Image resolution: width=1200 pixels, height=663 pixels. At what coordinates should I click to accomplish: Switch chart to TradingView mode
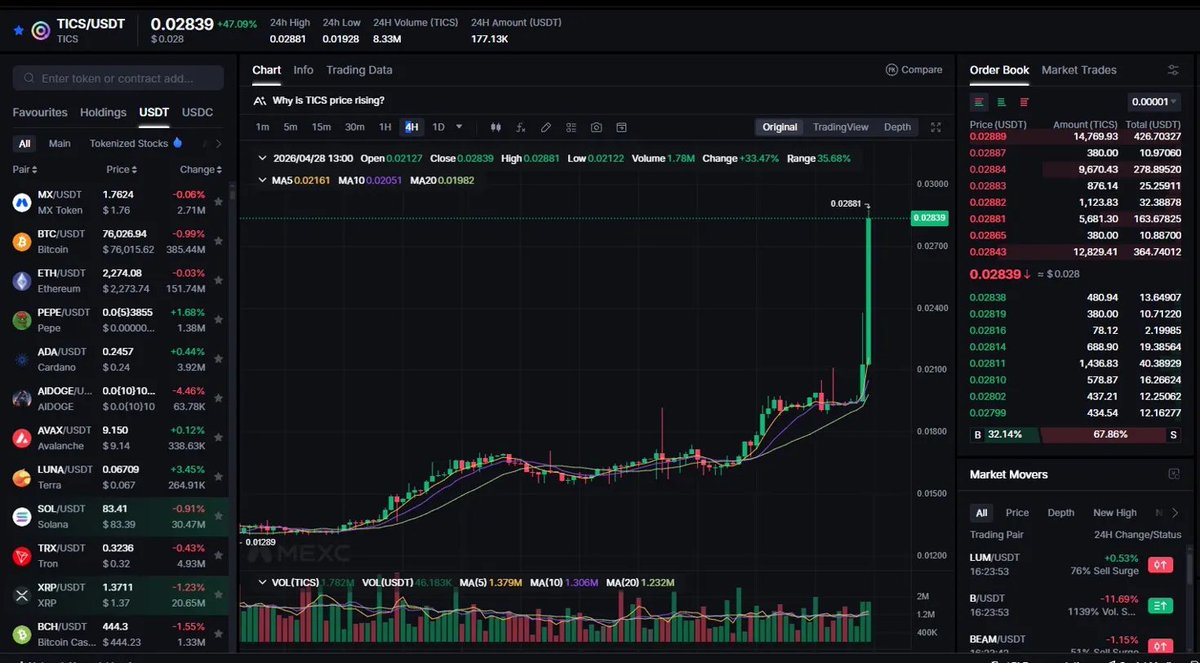tap(841, 127)
